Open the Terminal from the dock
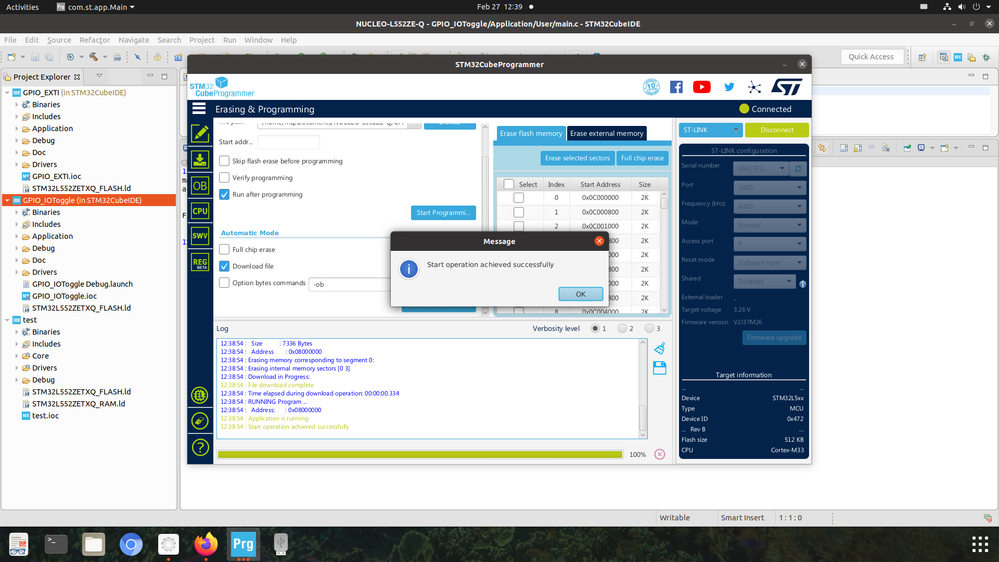The image size is (999, 562). pyautogui.click(x=56, y=544)
